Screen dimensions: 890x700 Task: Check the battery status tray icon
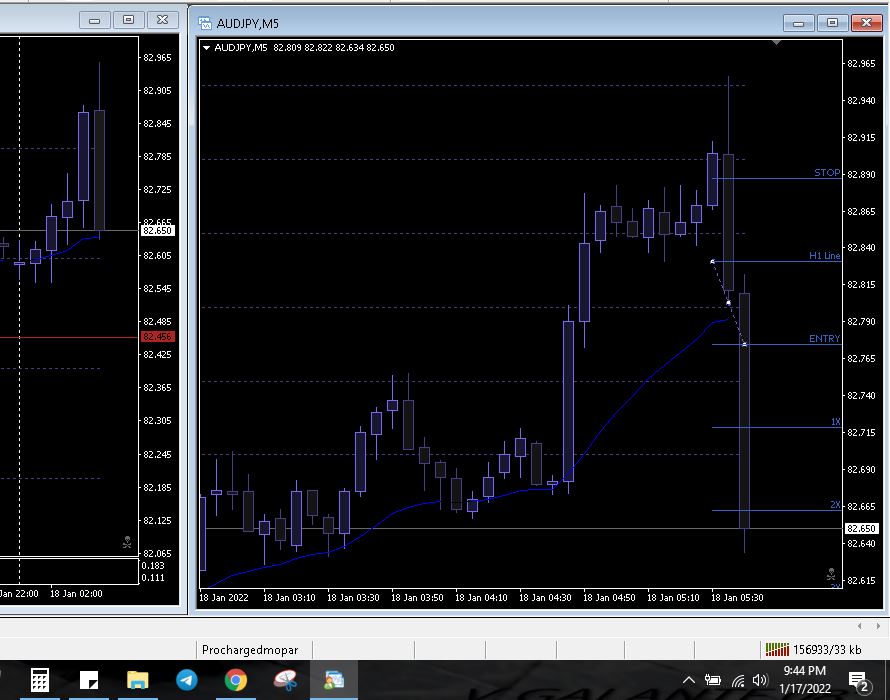pyautogui.click(x=713, y=680)
